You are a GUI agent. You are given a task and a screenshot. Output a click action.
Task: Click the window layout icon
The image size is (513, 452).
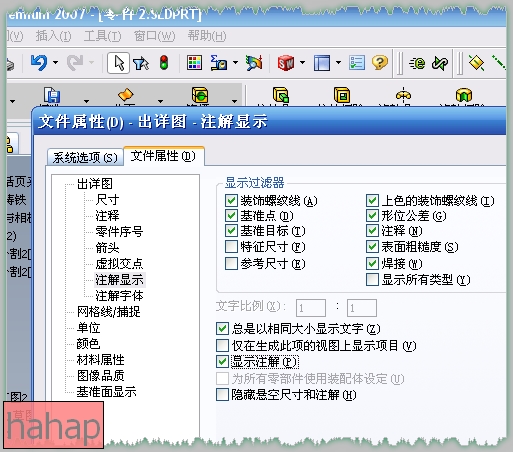(x=322, y=63)
